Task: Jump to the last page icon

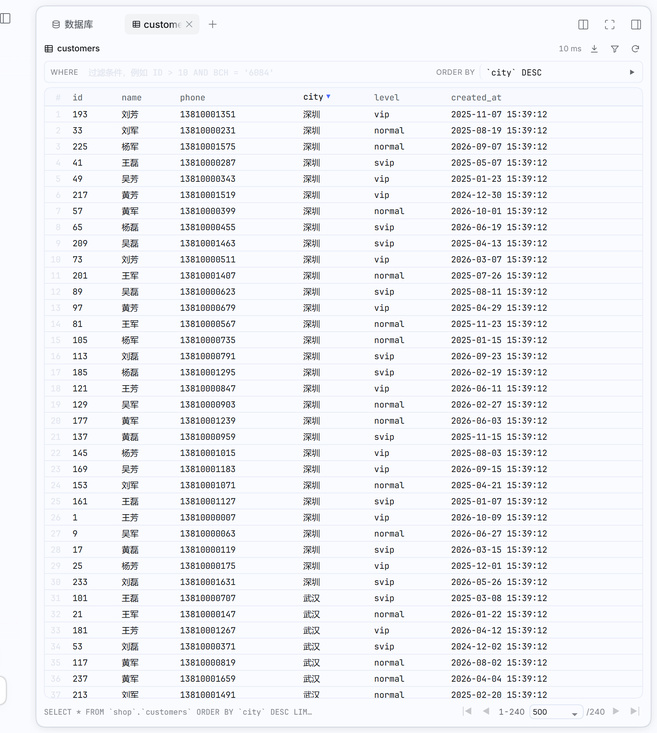Action: (635, 711)
